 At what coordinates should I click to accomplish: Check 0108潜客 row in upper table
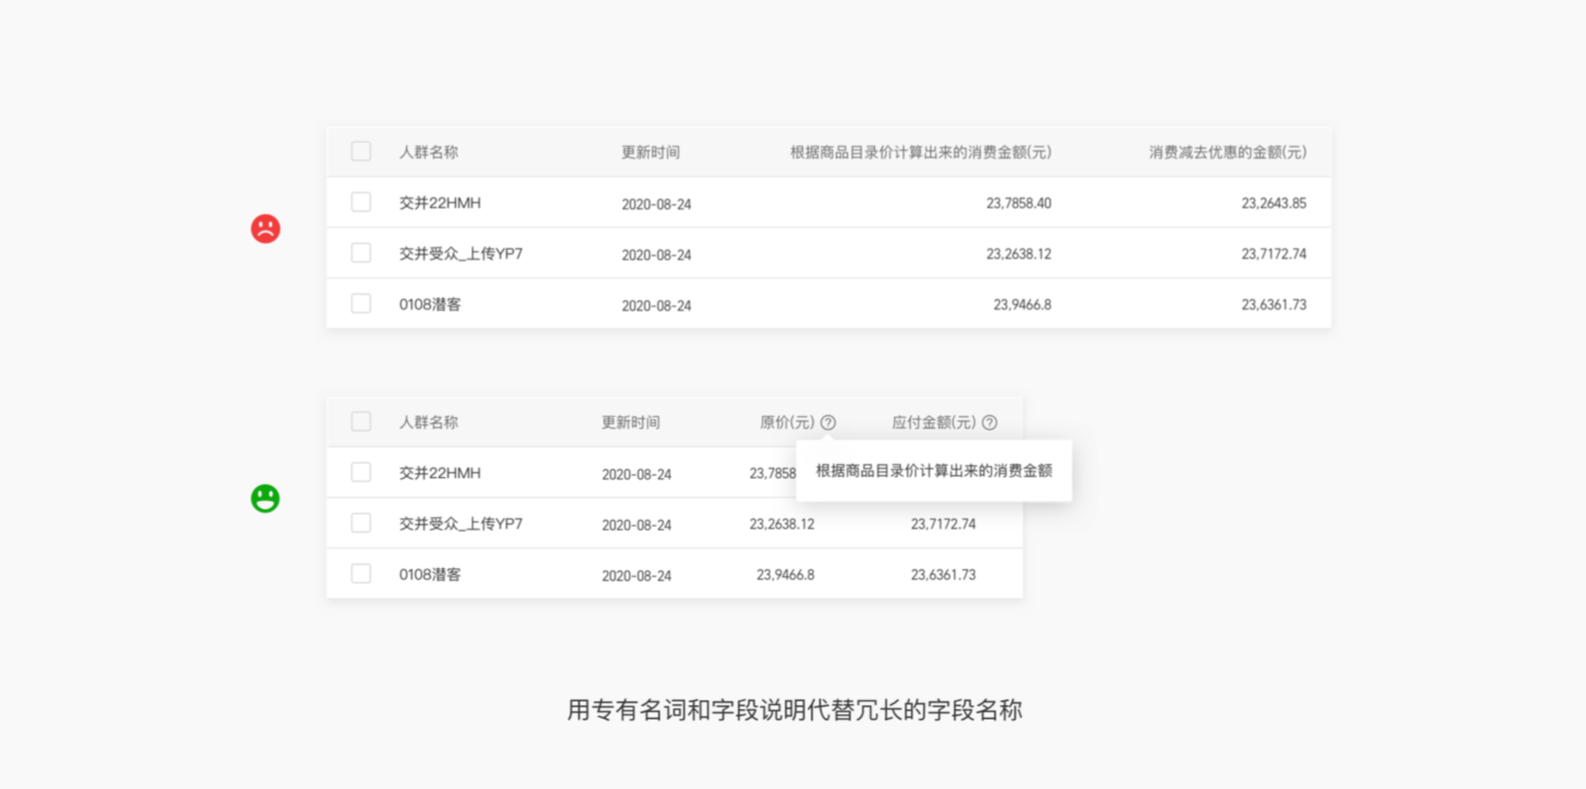click(361, 303)
